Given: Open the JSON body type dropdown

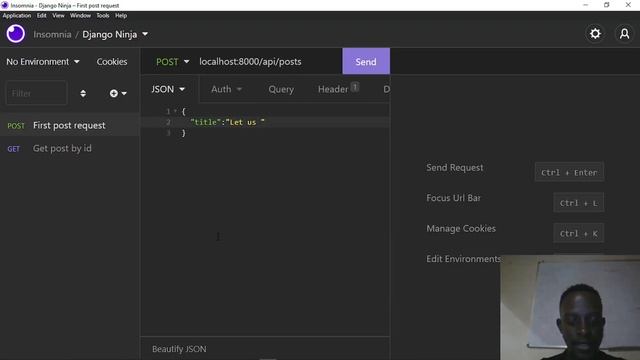Looking at the screenshot, I should click(x=168, y=89).
